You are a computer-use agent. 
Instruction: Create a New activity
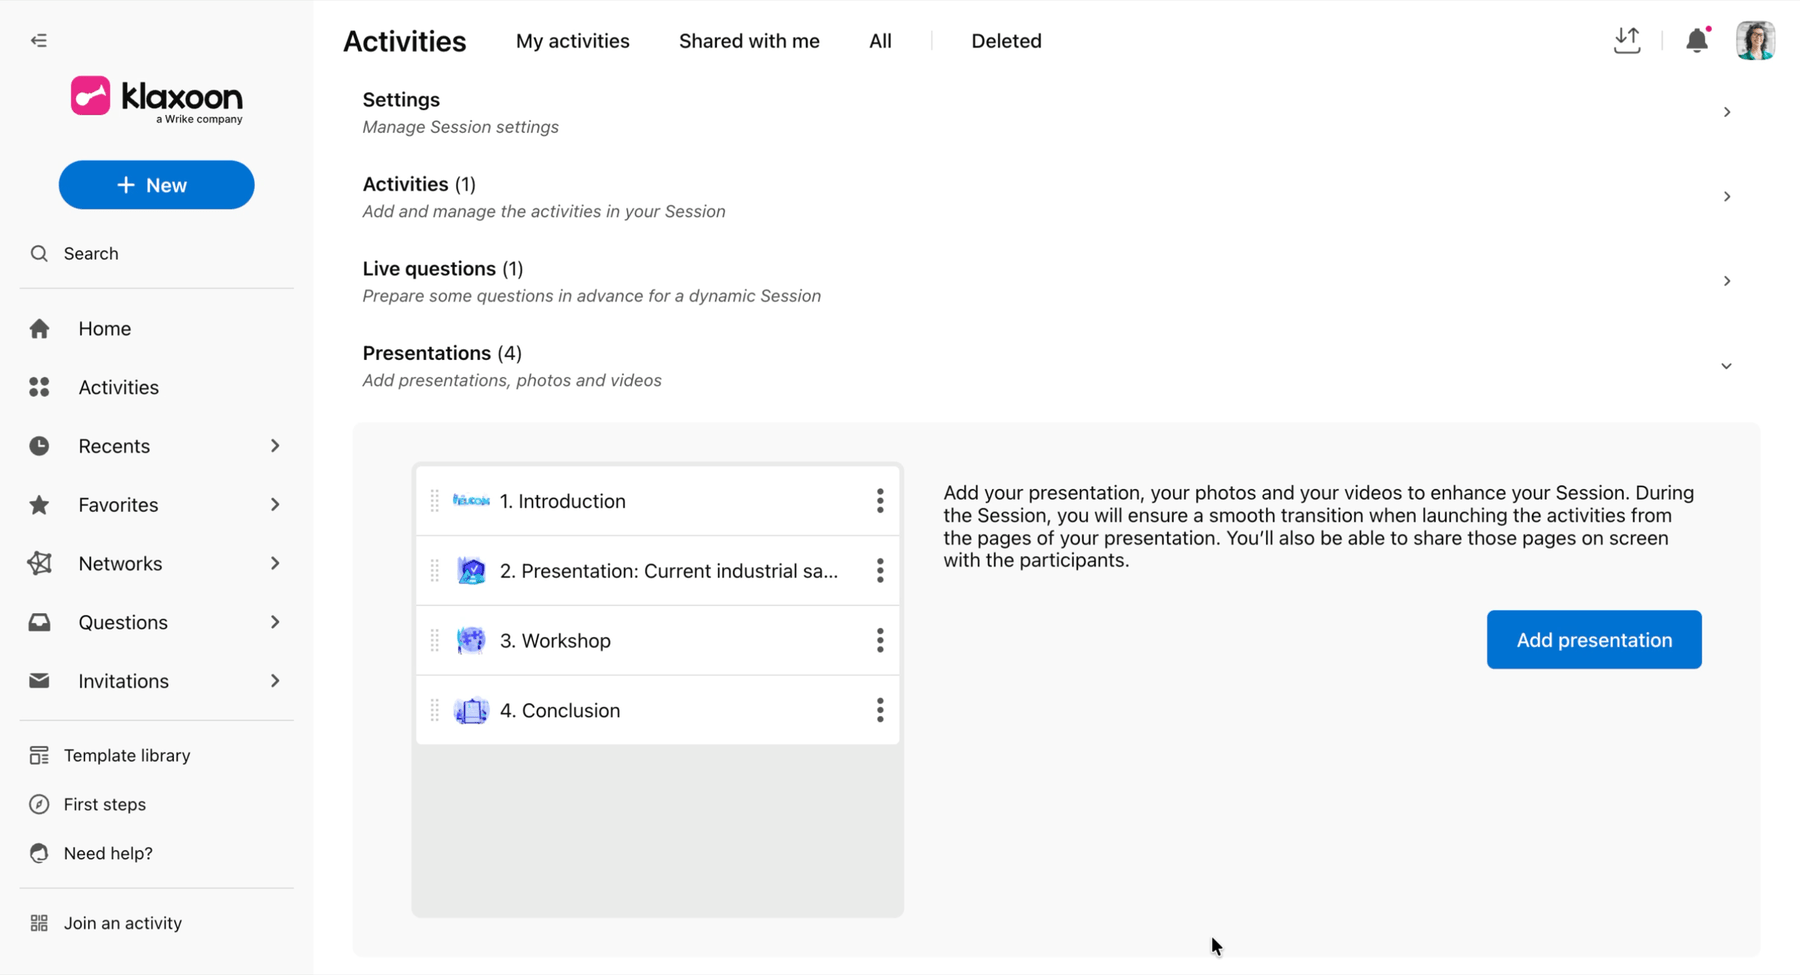(x=157, y=185)
